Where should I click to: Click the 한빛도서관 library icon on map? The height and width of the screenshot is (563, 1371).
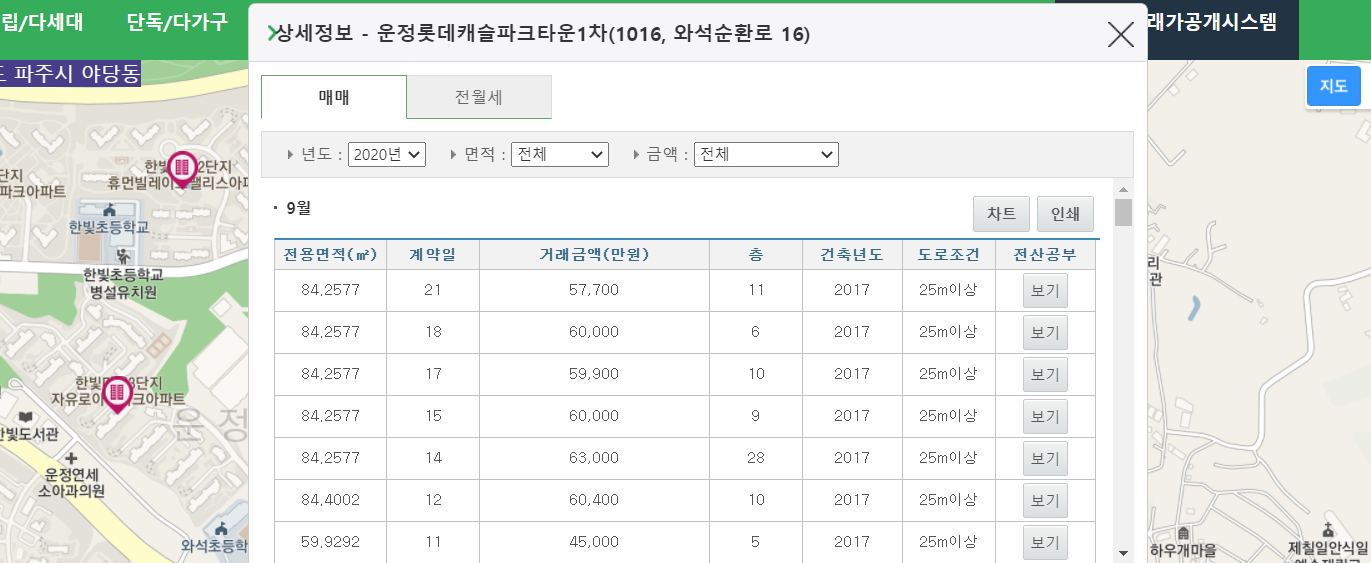[x=25, y=416]
